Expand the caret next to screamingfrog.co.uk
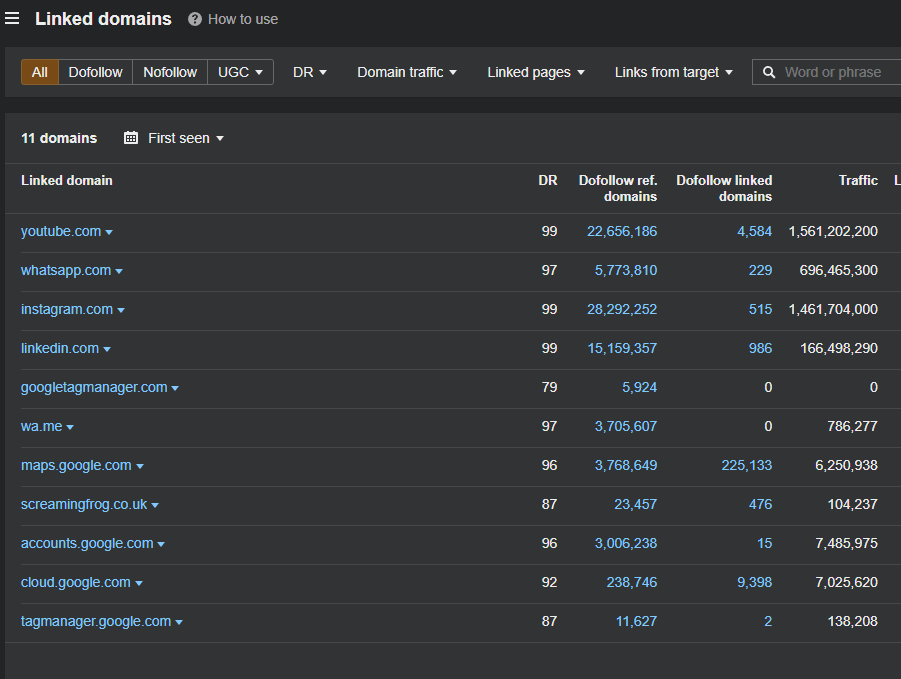The width and height of the screenshot is (901, 679). [155, 506]
